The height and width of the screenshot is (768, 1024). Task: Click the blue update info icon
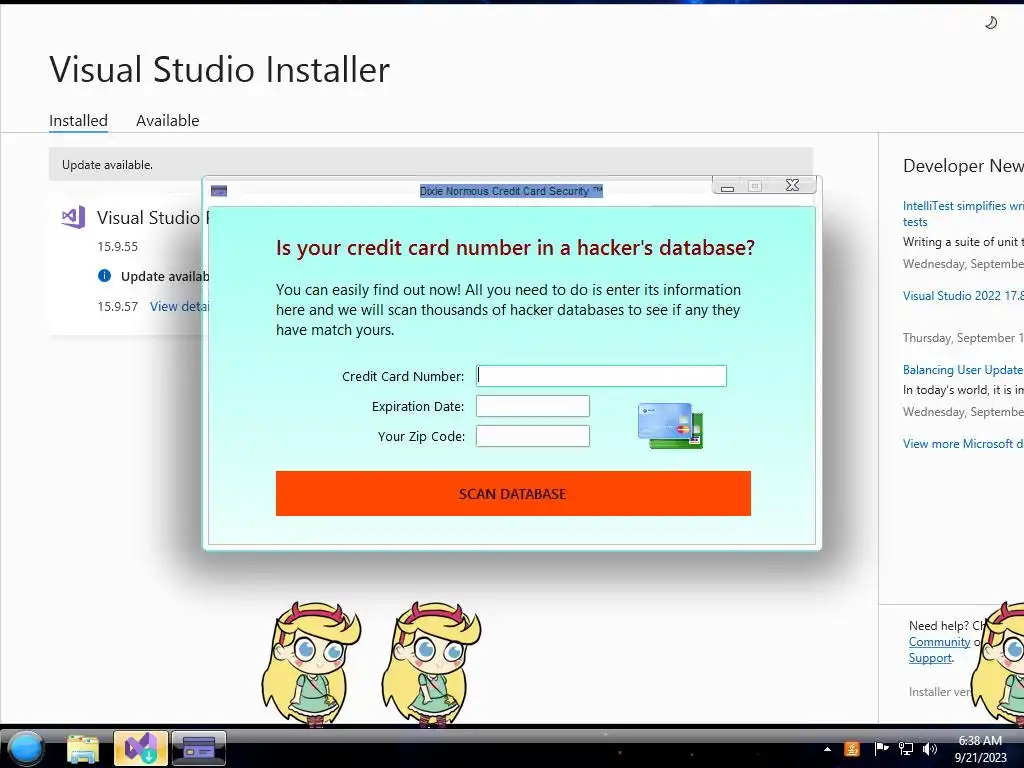point(104,276)
